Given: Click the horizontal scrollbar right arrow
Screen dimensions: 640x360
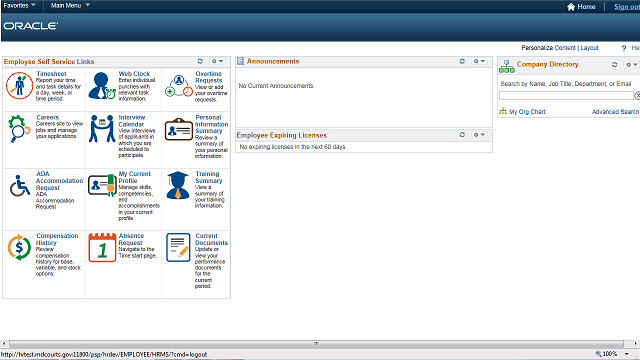Looking at the screenshot, I should (x=636, y=344).
